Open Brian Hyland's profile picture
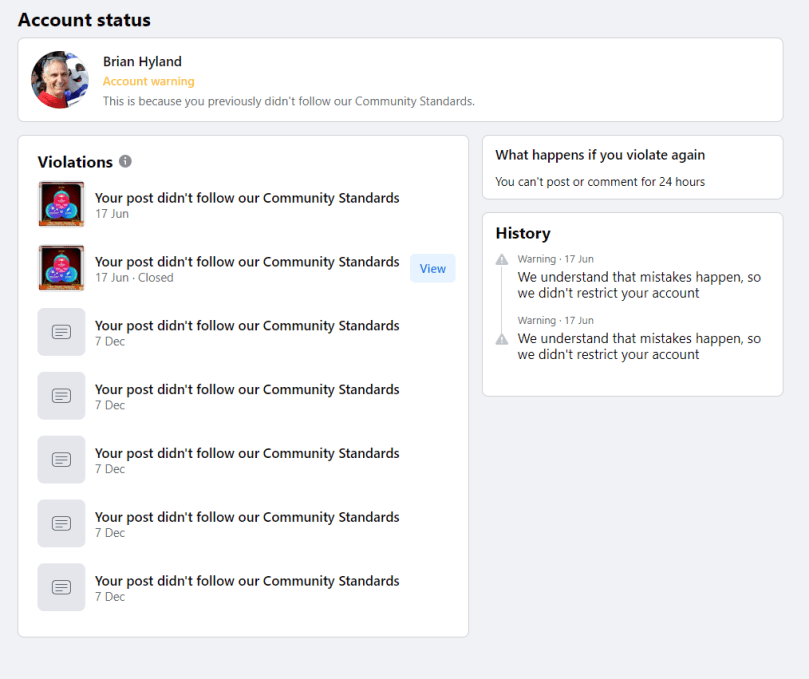Screen dimensions: 809x679 pos(60,80)
